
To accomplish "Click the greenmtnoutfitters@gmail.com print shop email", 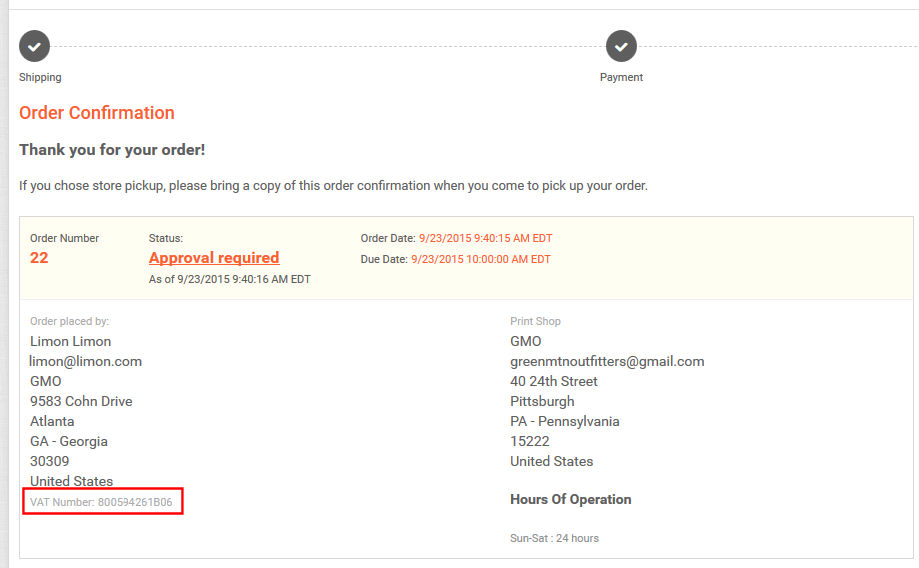I will [607, 361].
